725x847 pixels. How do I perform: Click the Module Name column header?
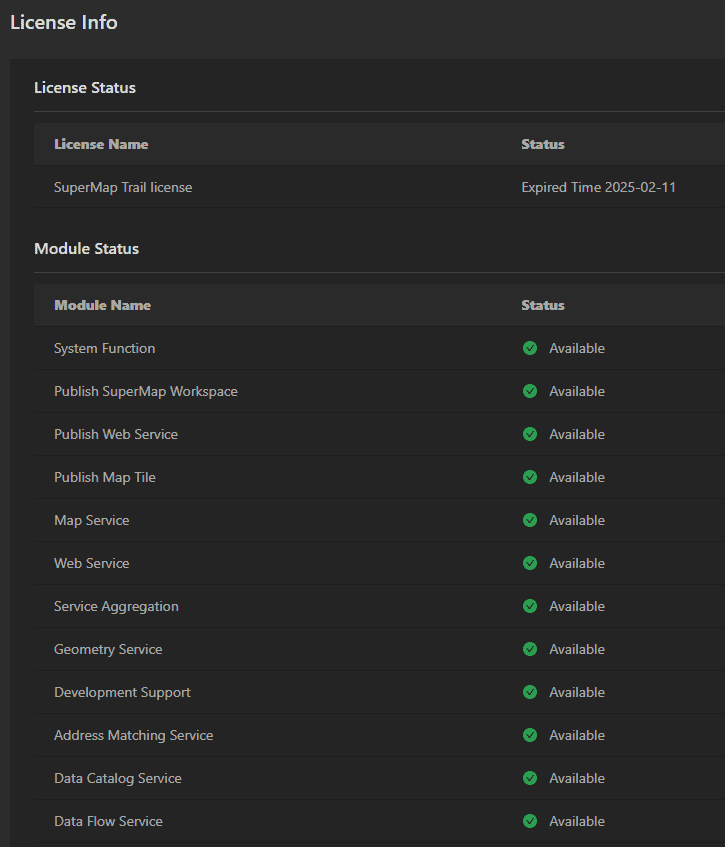[102, 305]
